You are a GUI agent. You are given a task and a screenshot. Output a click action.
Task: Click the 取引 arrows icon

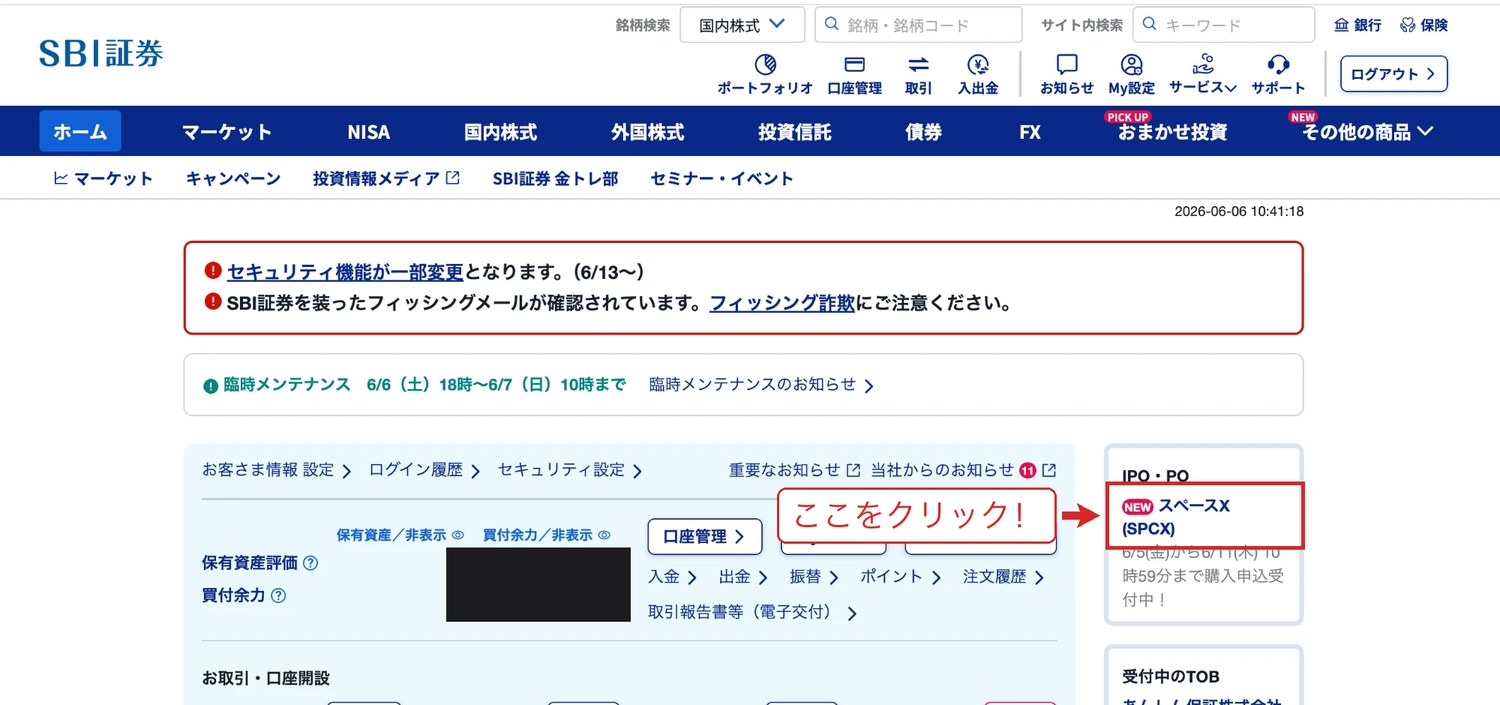coord(918,65)
